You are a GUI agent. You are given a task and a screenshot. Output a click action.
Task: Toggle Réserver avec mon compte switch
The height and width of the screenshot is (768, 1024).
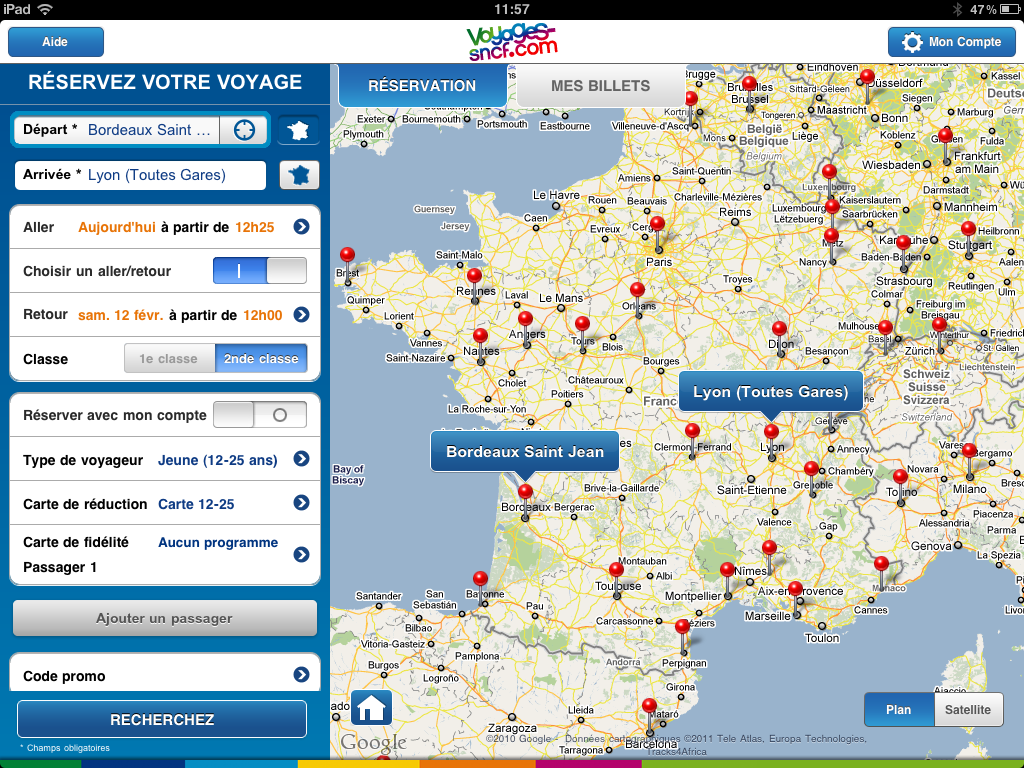click(x=260, y=415)
